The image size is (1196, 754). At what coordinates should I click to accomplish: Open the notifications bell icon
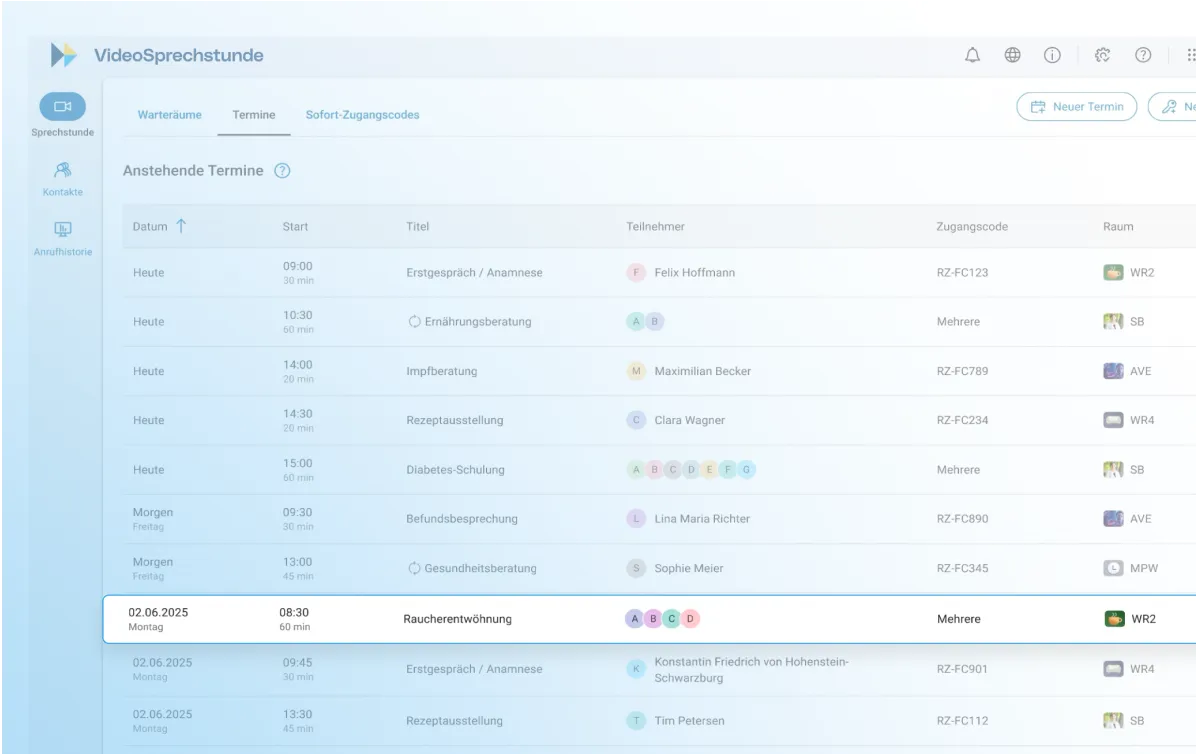point(973,55)
